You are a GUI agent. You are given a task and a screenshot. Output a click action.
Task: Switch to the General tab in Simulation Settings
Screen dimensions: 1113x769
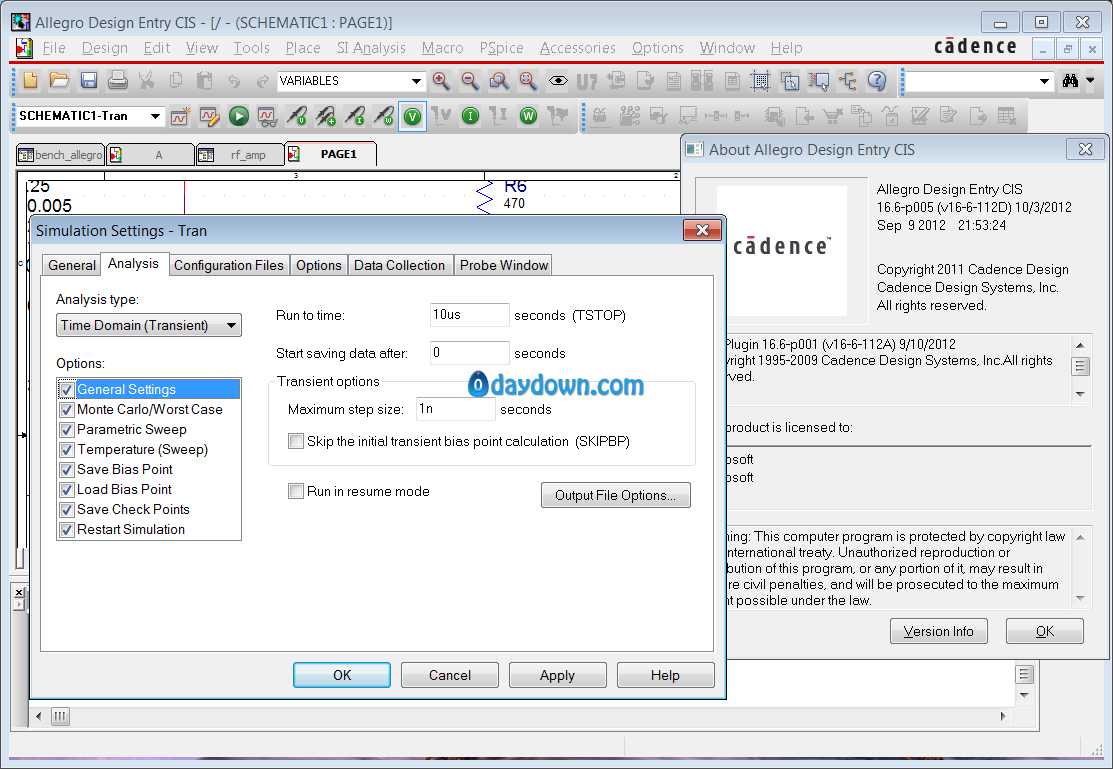[72, 265]
